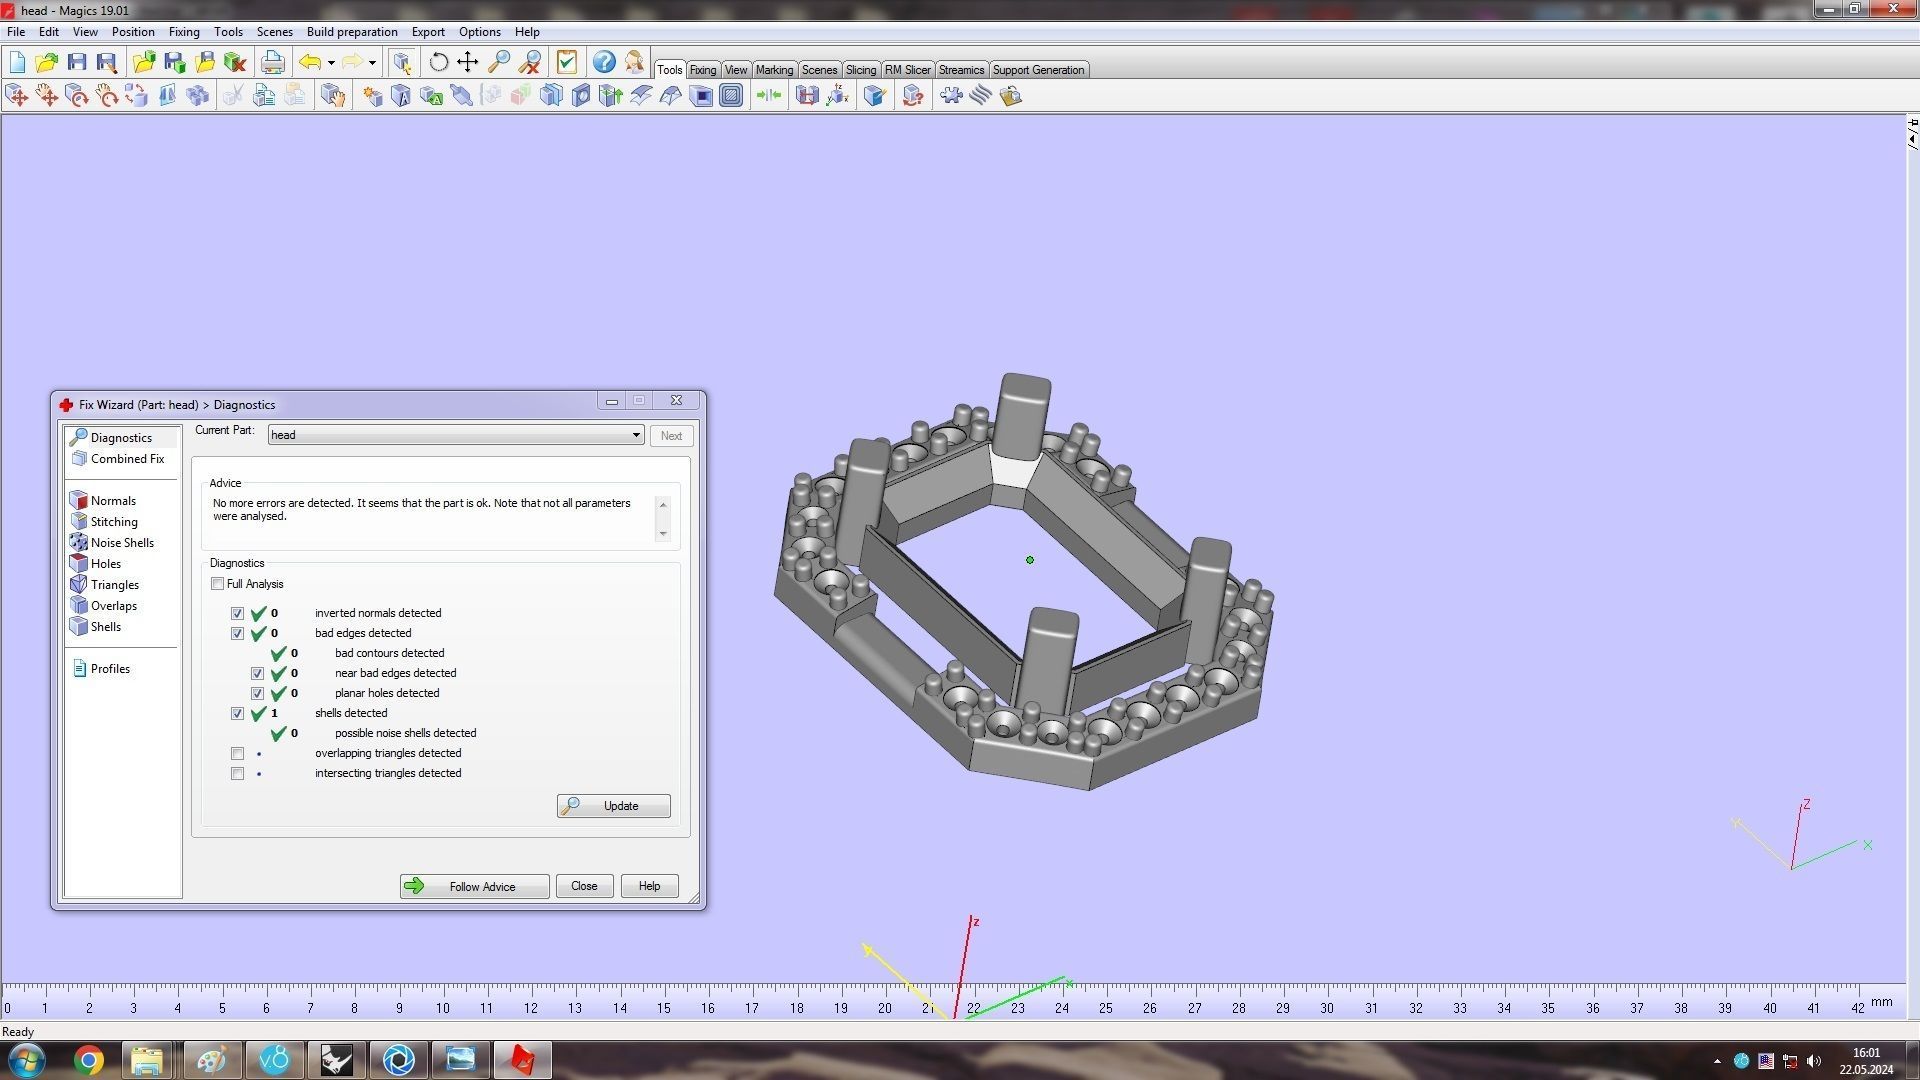The image size is (1920, 1080).
Task: Open the Build preparation menu
Action: (x=351, y=32)
